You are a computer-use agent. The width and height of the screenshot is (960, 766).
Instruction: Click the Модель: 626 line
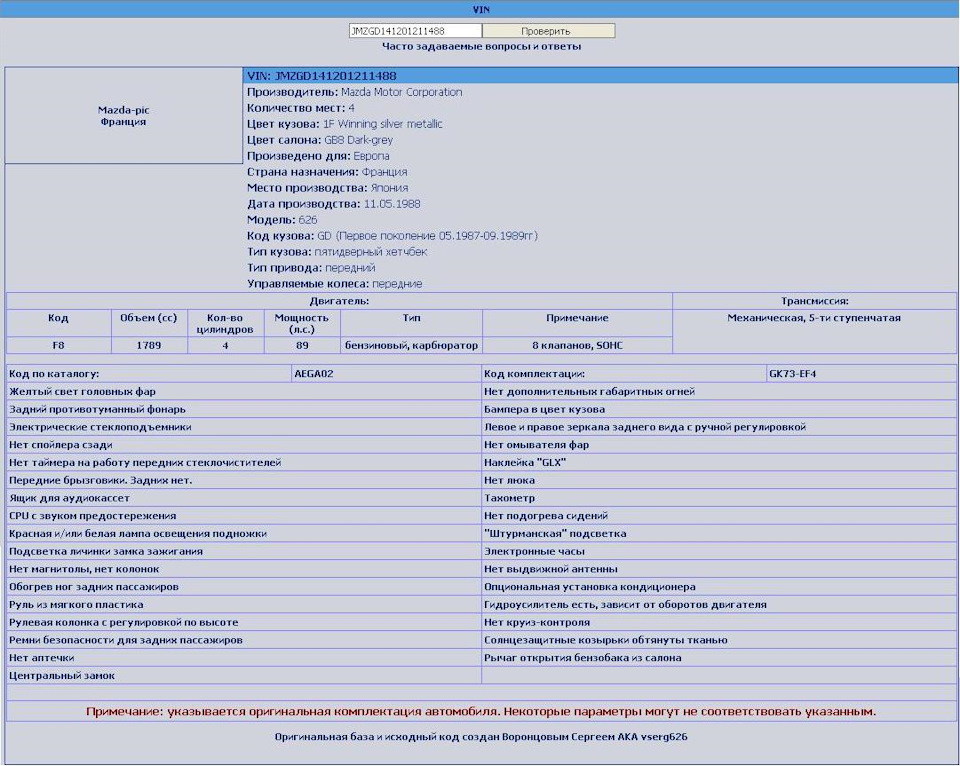[282, 220]
